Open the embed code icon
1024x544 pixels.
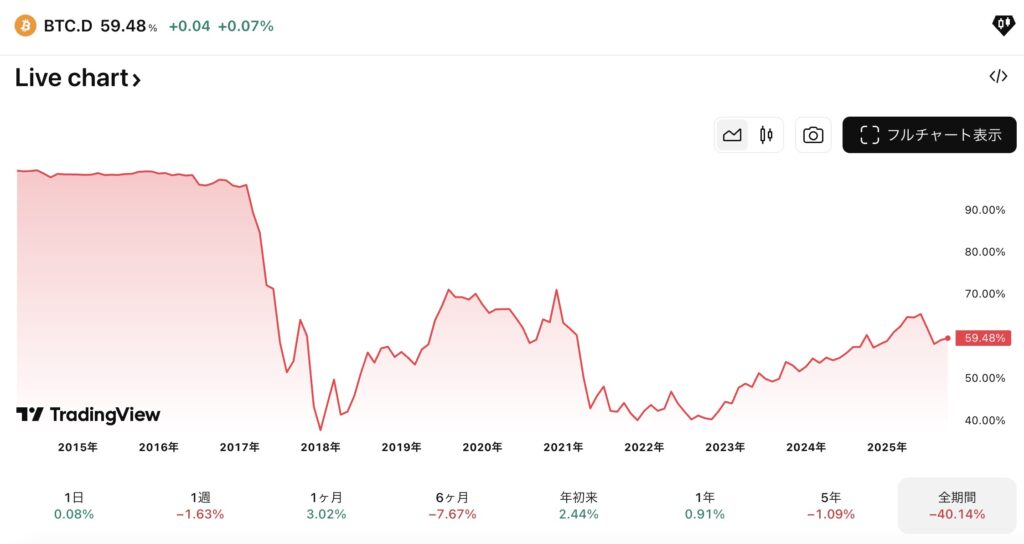pyautogui.click(x=997, y=77)
